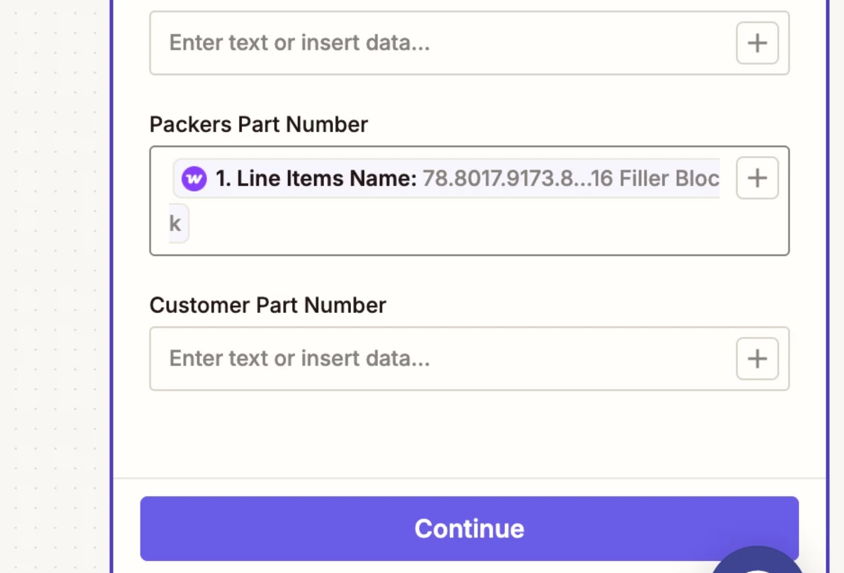Click the wrapped 'k' pill fragment
Screen dimensions: 844x573
tap(176, 223)
